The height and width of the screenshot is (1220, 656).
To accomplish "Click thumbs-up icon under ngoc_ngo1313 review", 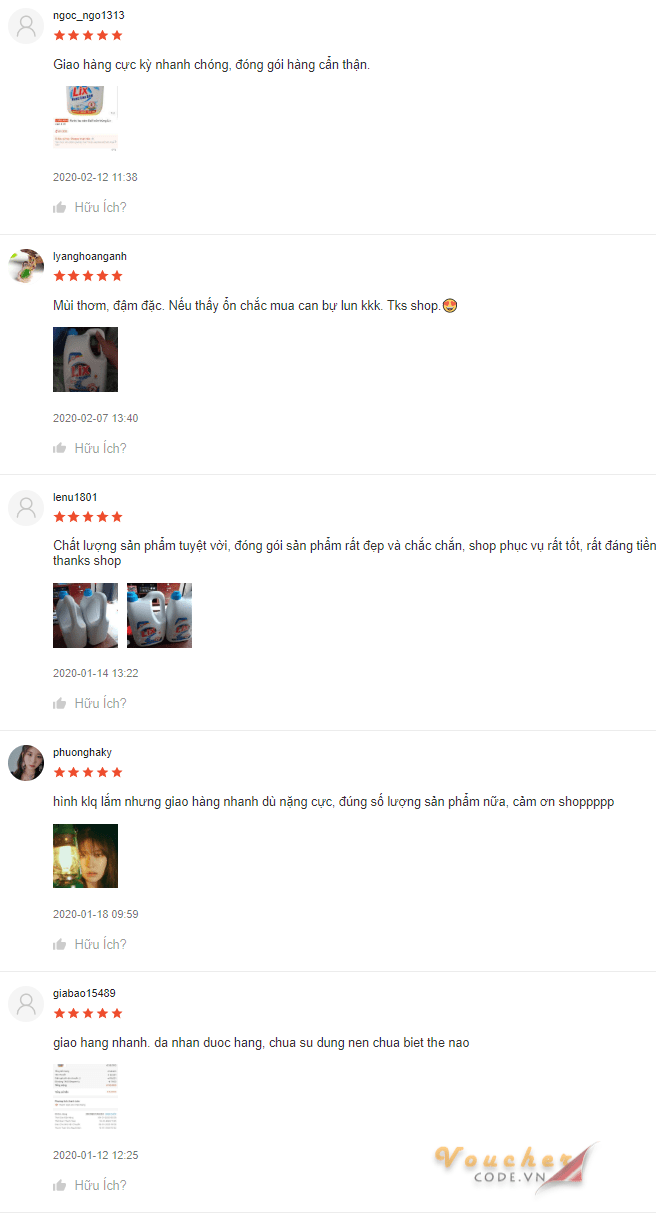I will [x=60, y=207].
